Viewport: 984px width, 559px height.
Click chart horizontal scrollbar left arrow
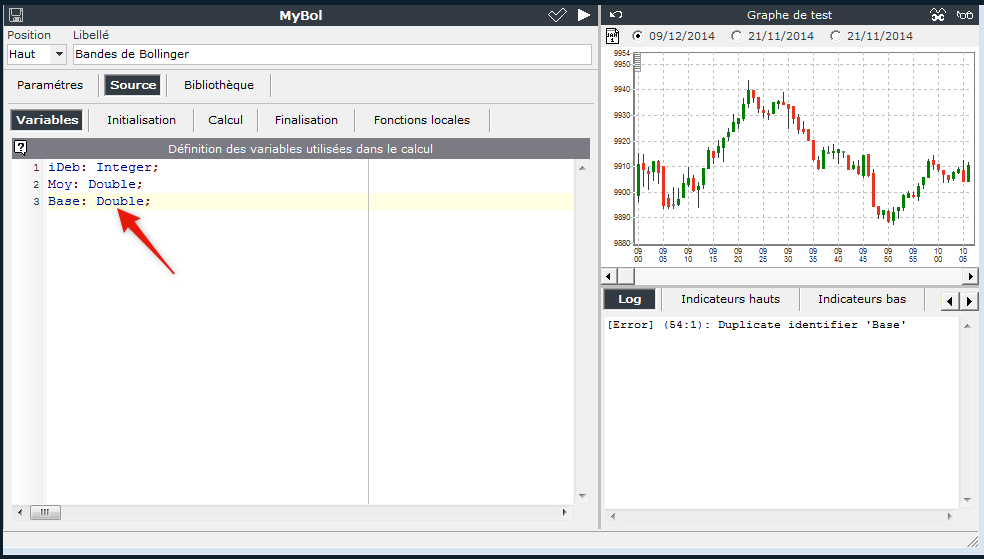[608, 276]
